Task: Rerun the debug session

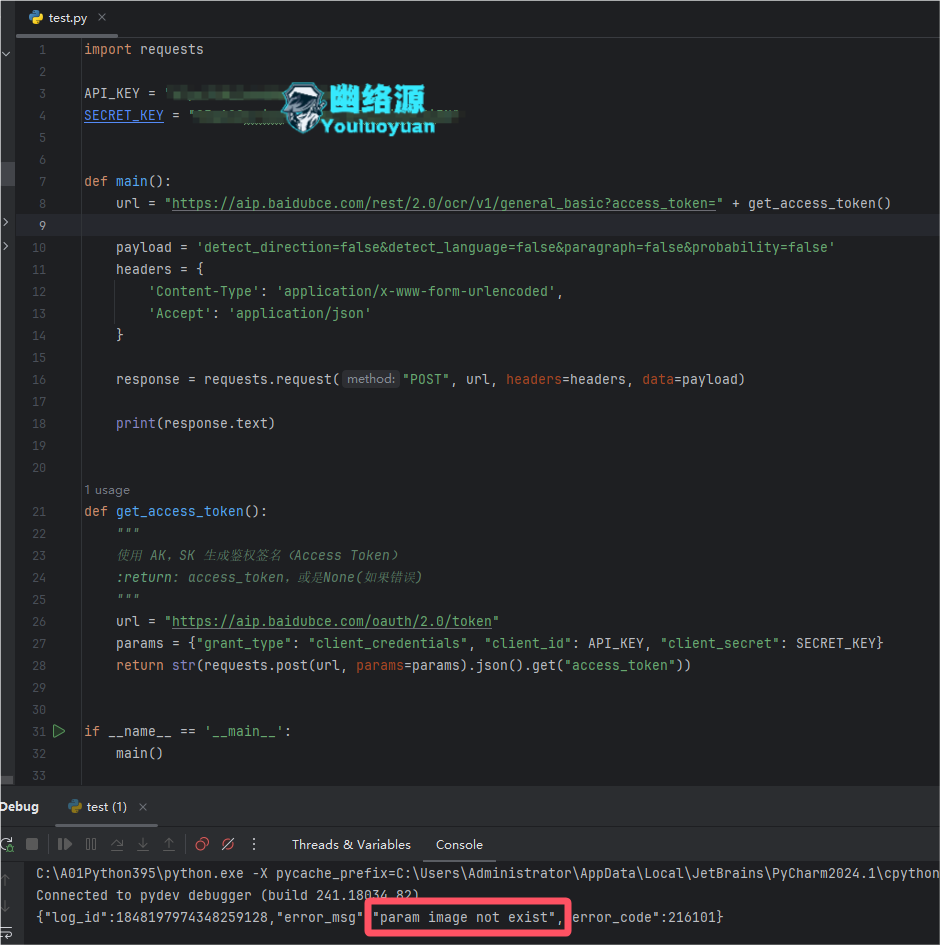Action: (x=9, y=845)
